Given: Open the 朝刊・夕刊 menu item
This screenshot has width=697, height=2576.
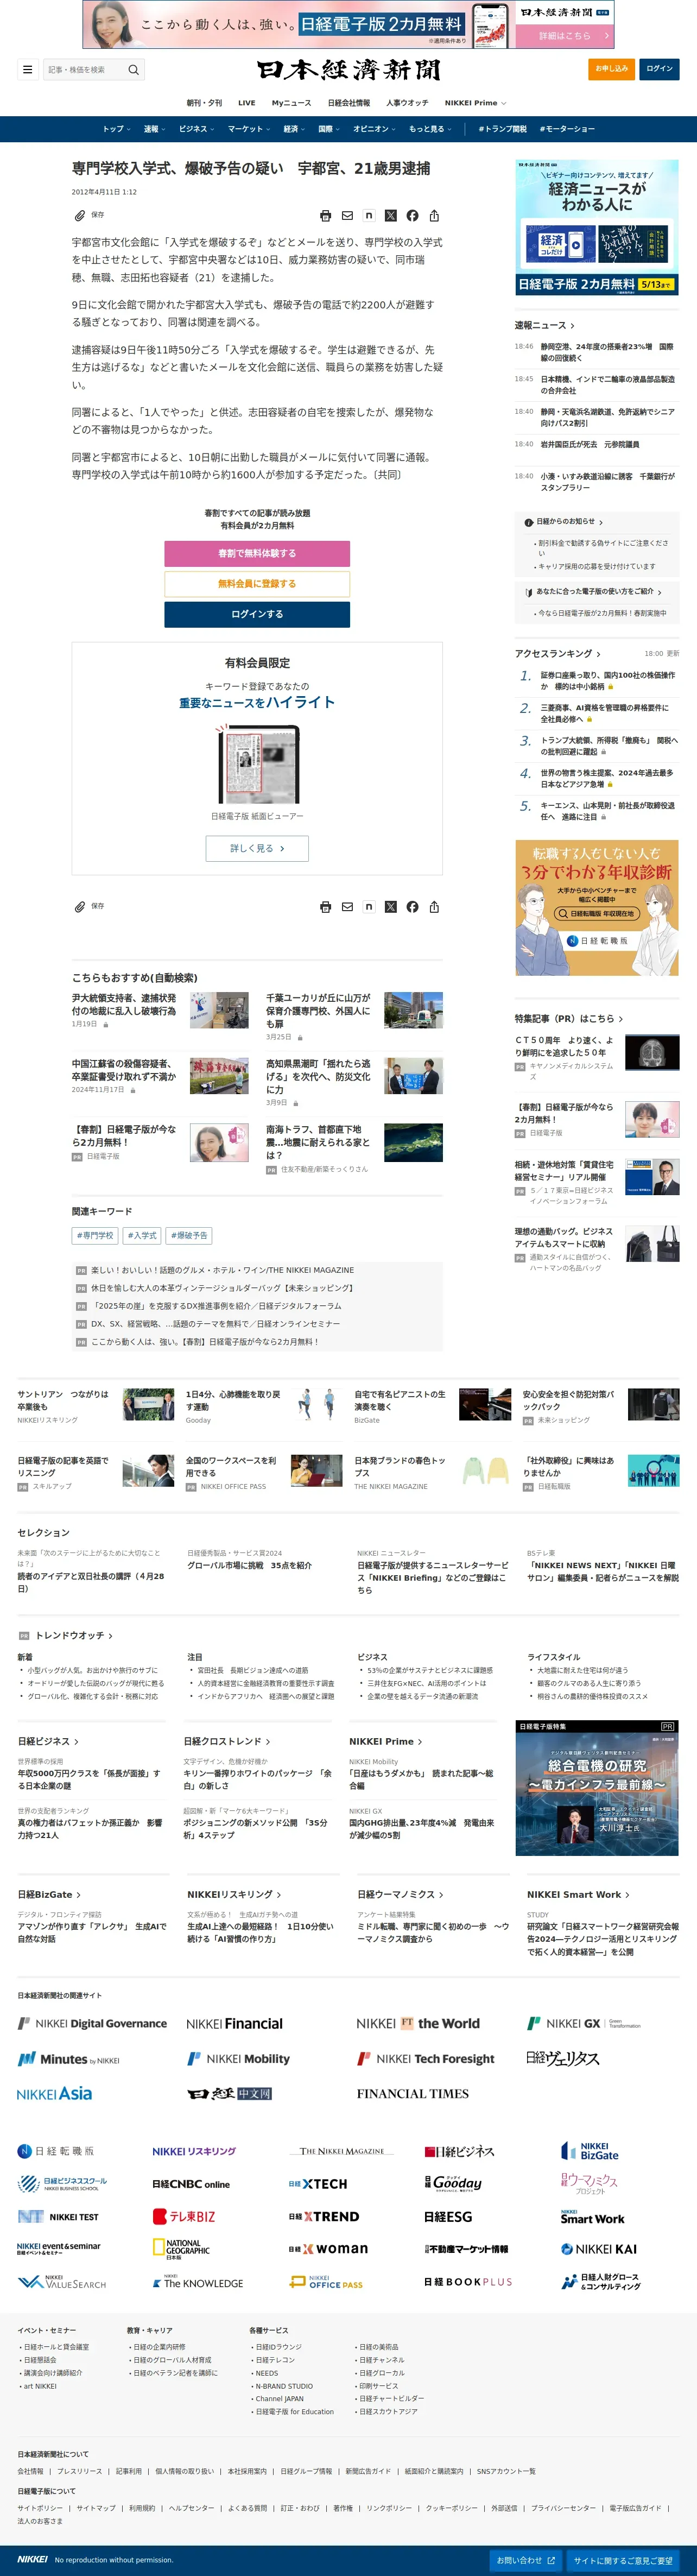Looking at the screenshot, I should click(x=204, y=103).
